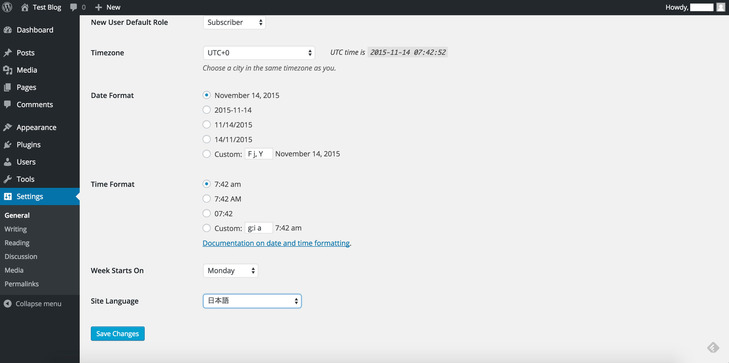729x363 pixels.
Task: Go to Discussion settings
Action: [x=21, y=257]
